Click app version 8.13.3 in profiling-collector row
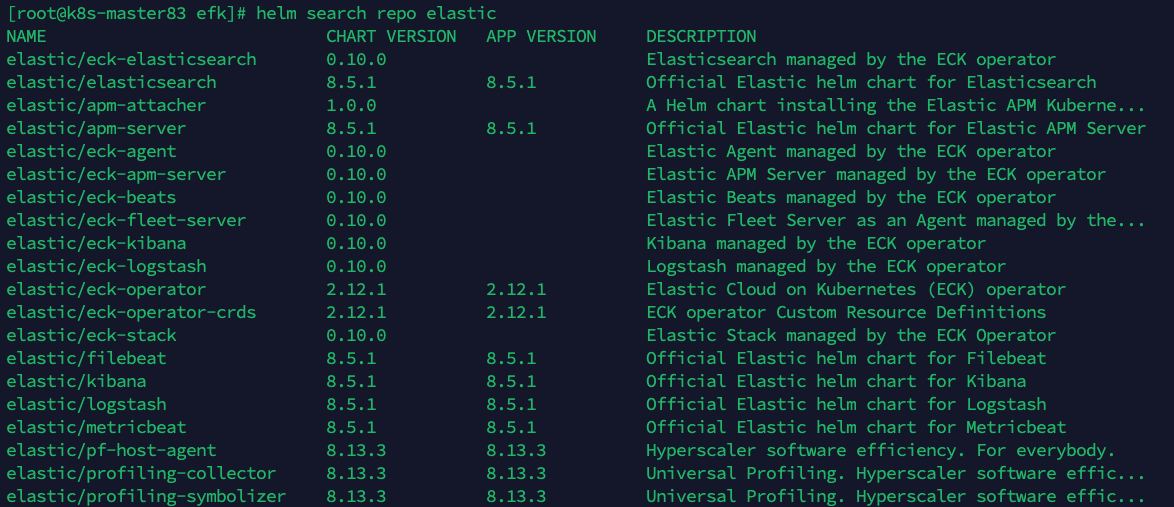1174x507 pixels. pos(517,473)
